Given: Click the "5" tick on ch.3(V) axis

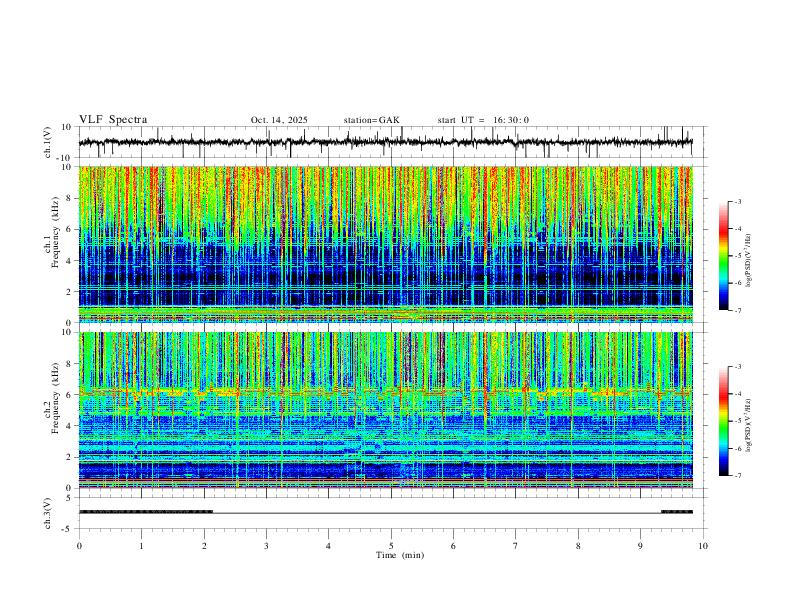Looking at the screenshot, I should pos(69,497).
